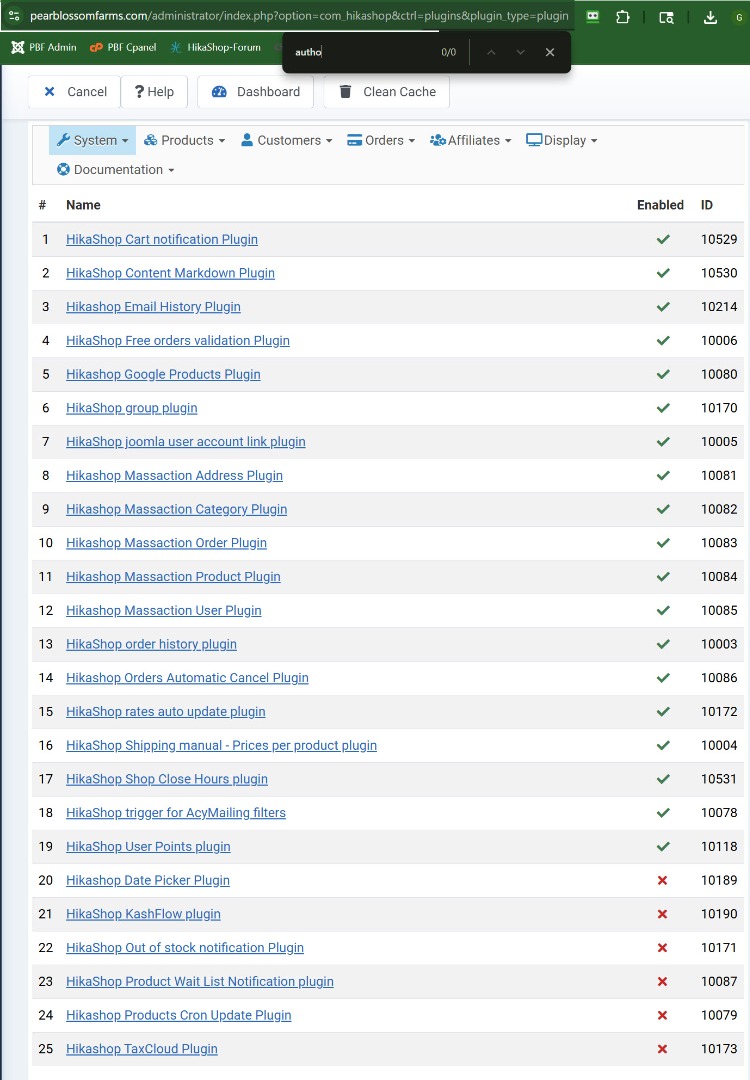Click the site info icon in address bar
Image resolution: width=750 pixels, height=1080 pixels.
(14, 17)
